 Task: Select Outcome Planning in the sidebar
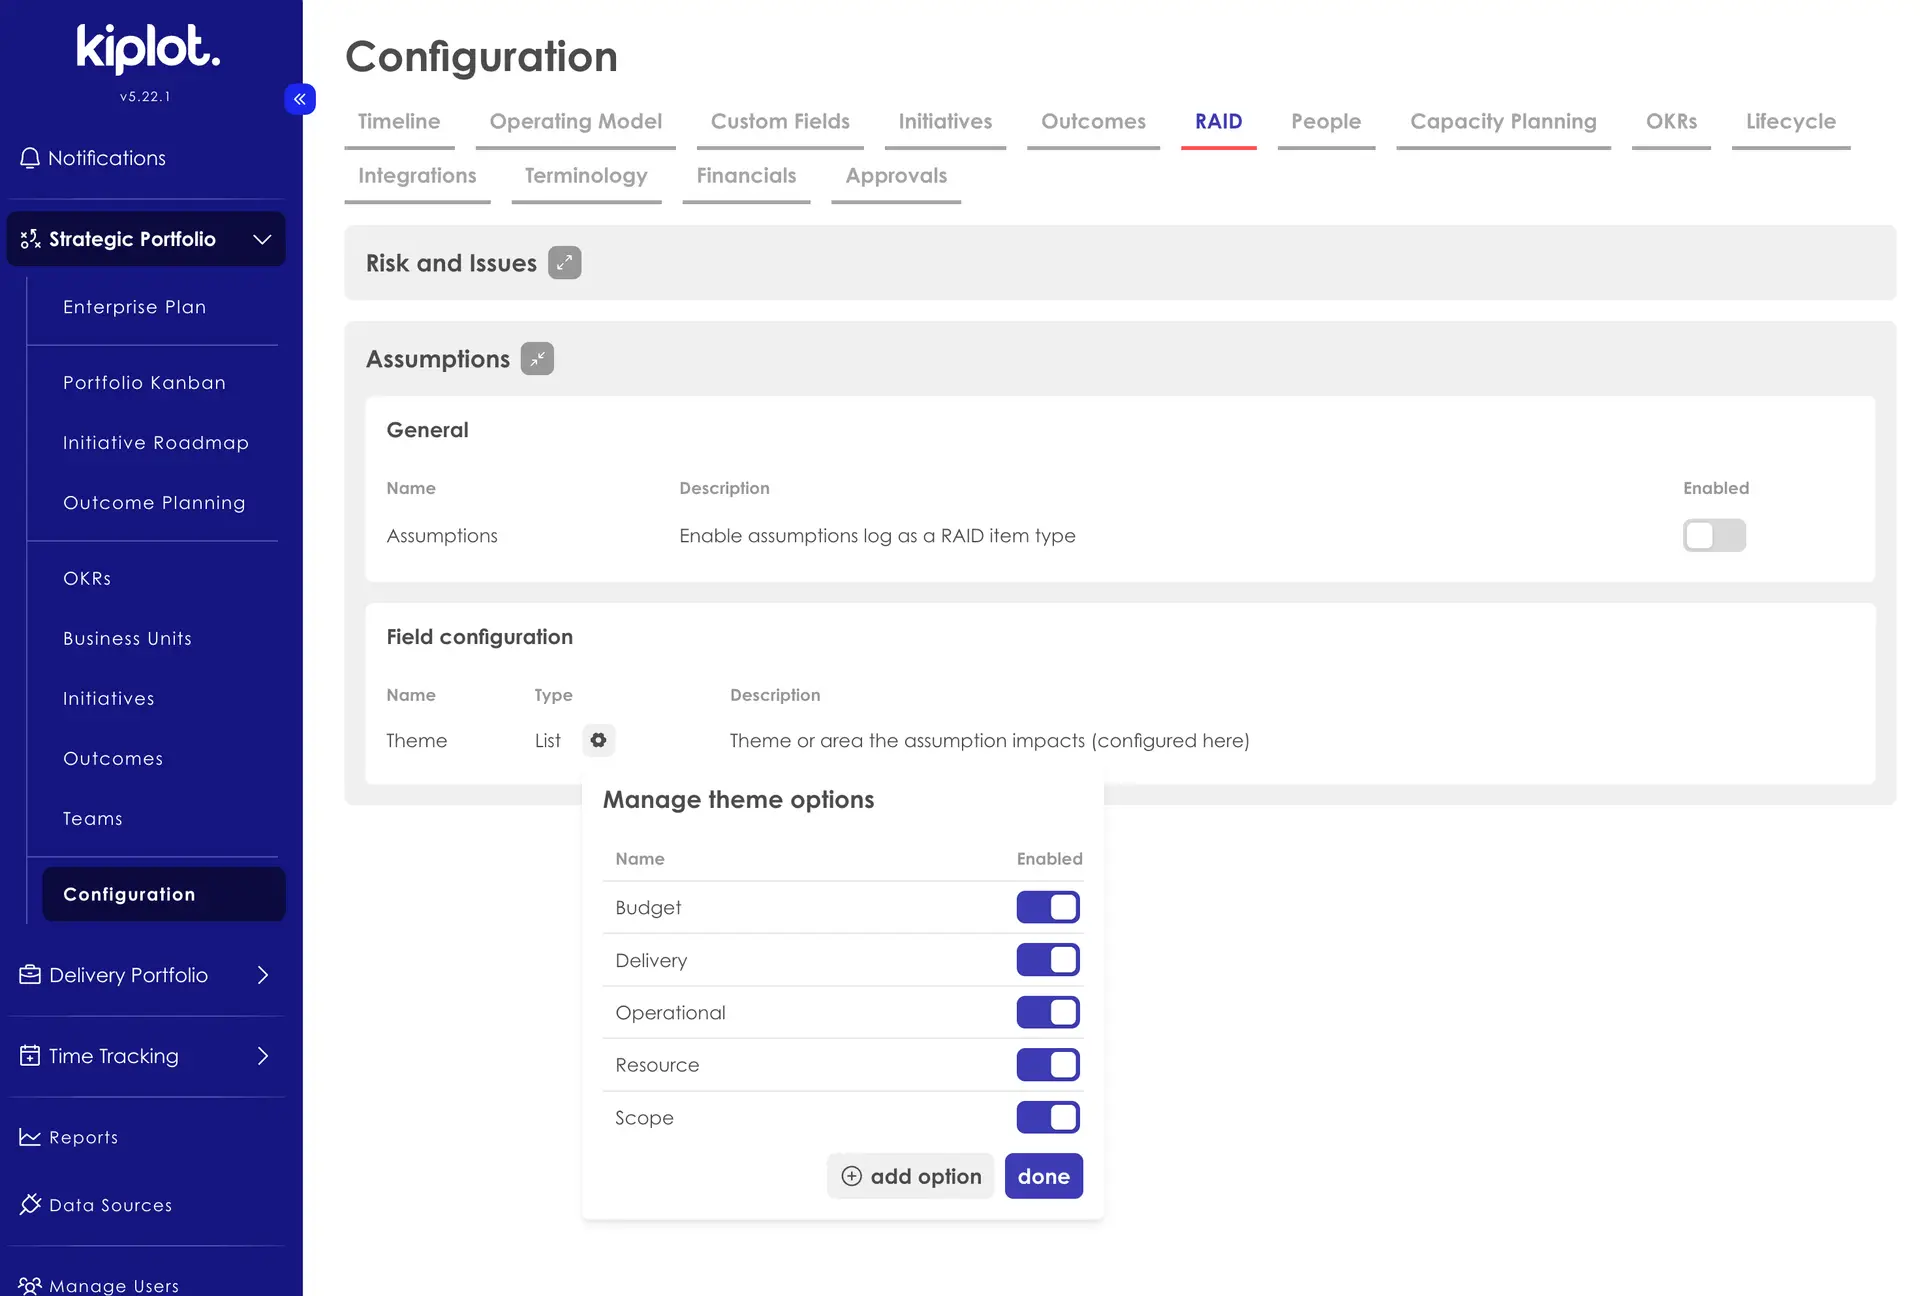pos(154,502)
